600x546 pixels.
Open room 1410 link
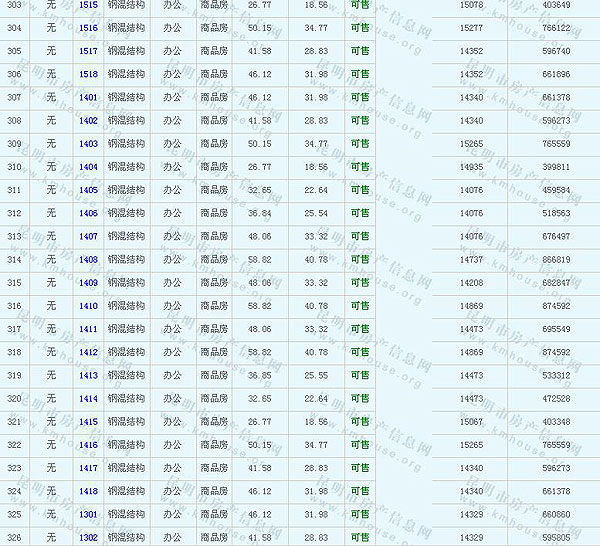click(88, 306)
